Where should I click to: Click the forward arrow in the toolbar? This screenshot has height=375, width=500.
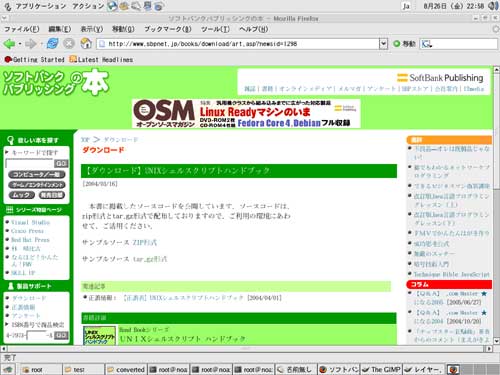click(31, 44)
